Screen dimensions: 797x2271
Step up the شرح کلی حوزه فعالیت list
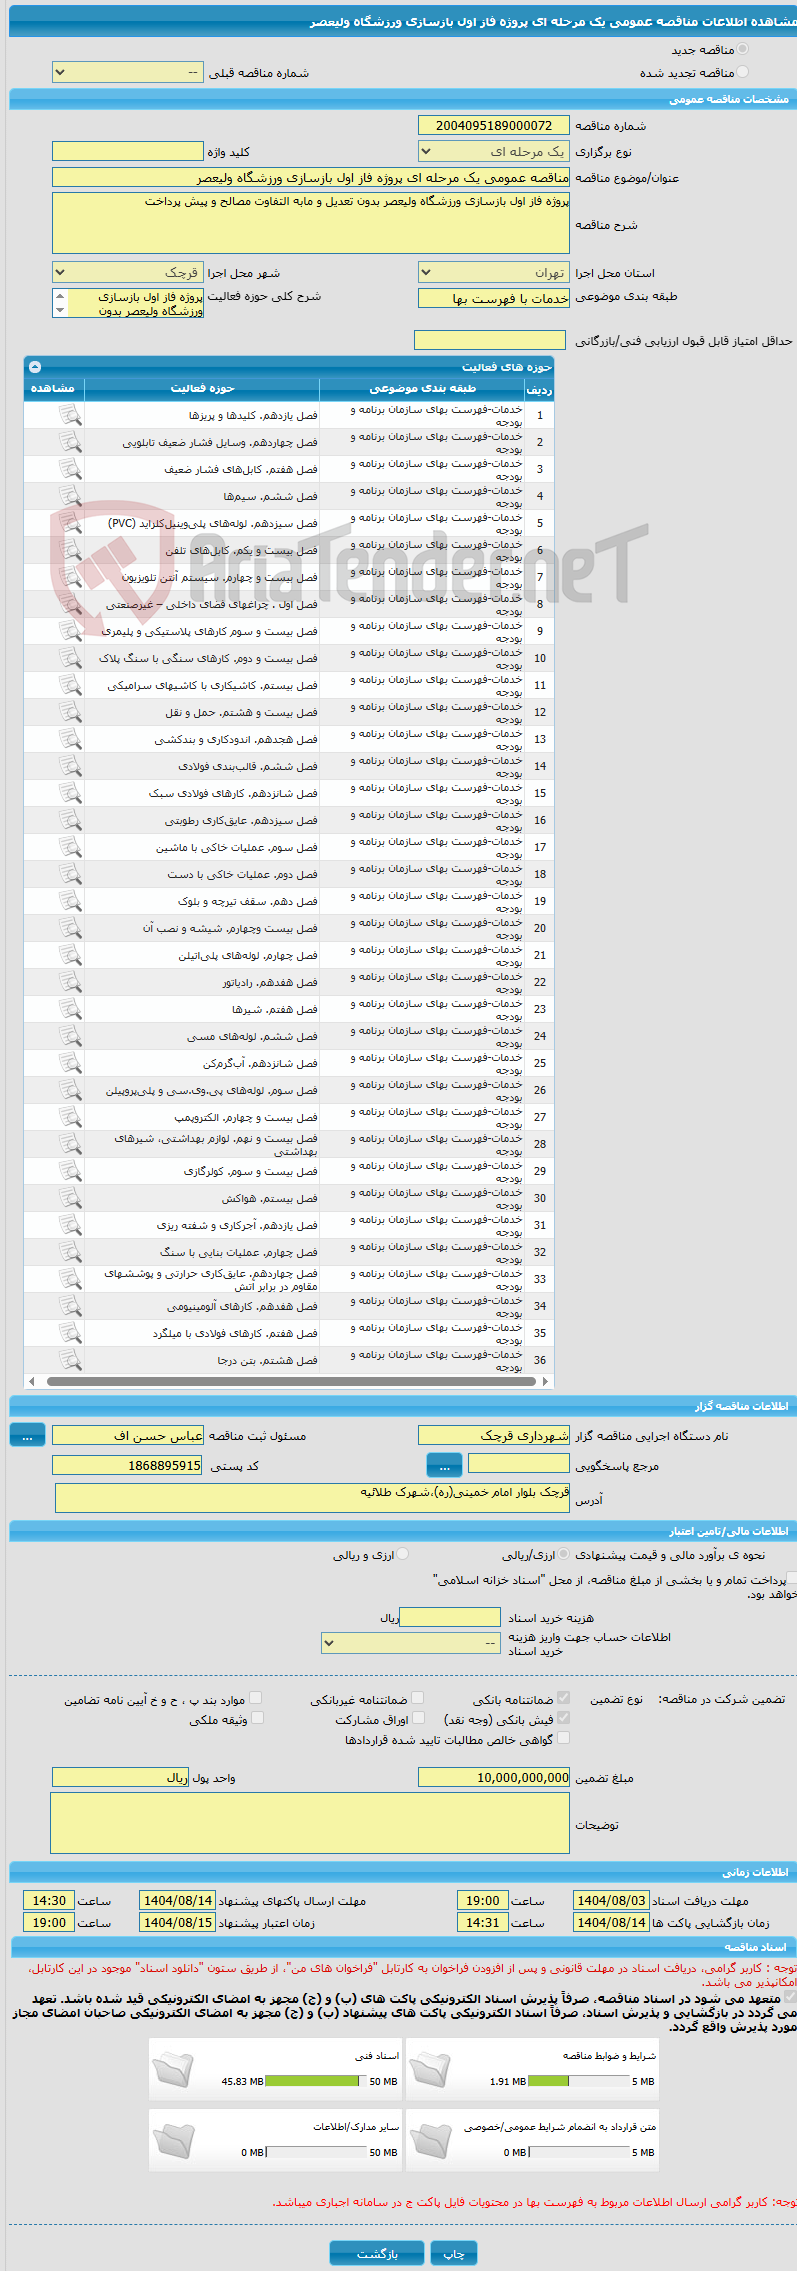click(x=60, y=296)
